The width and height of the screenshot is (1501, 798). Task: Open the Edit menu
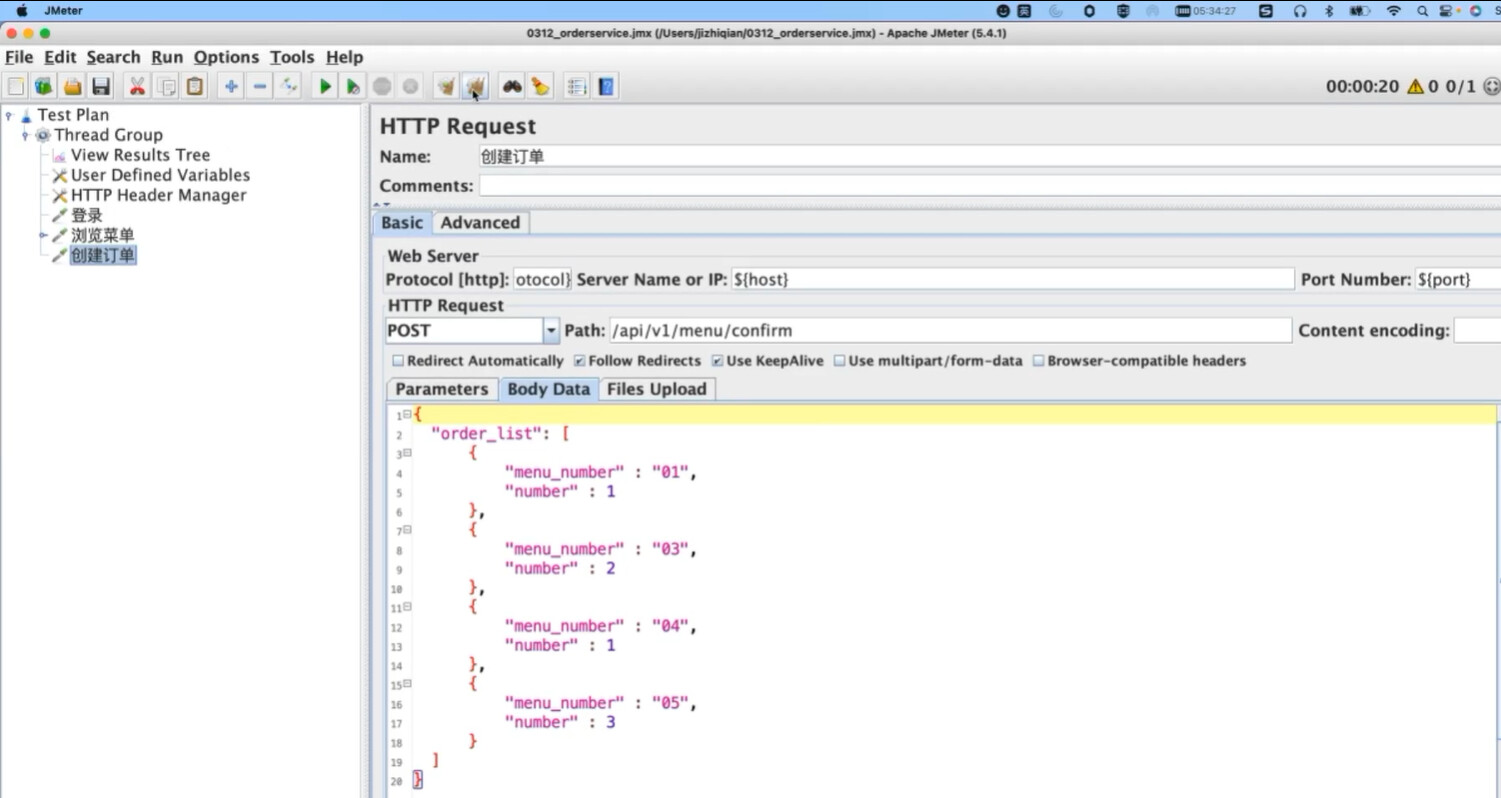tap(60, 58)
